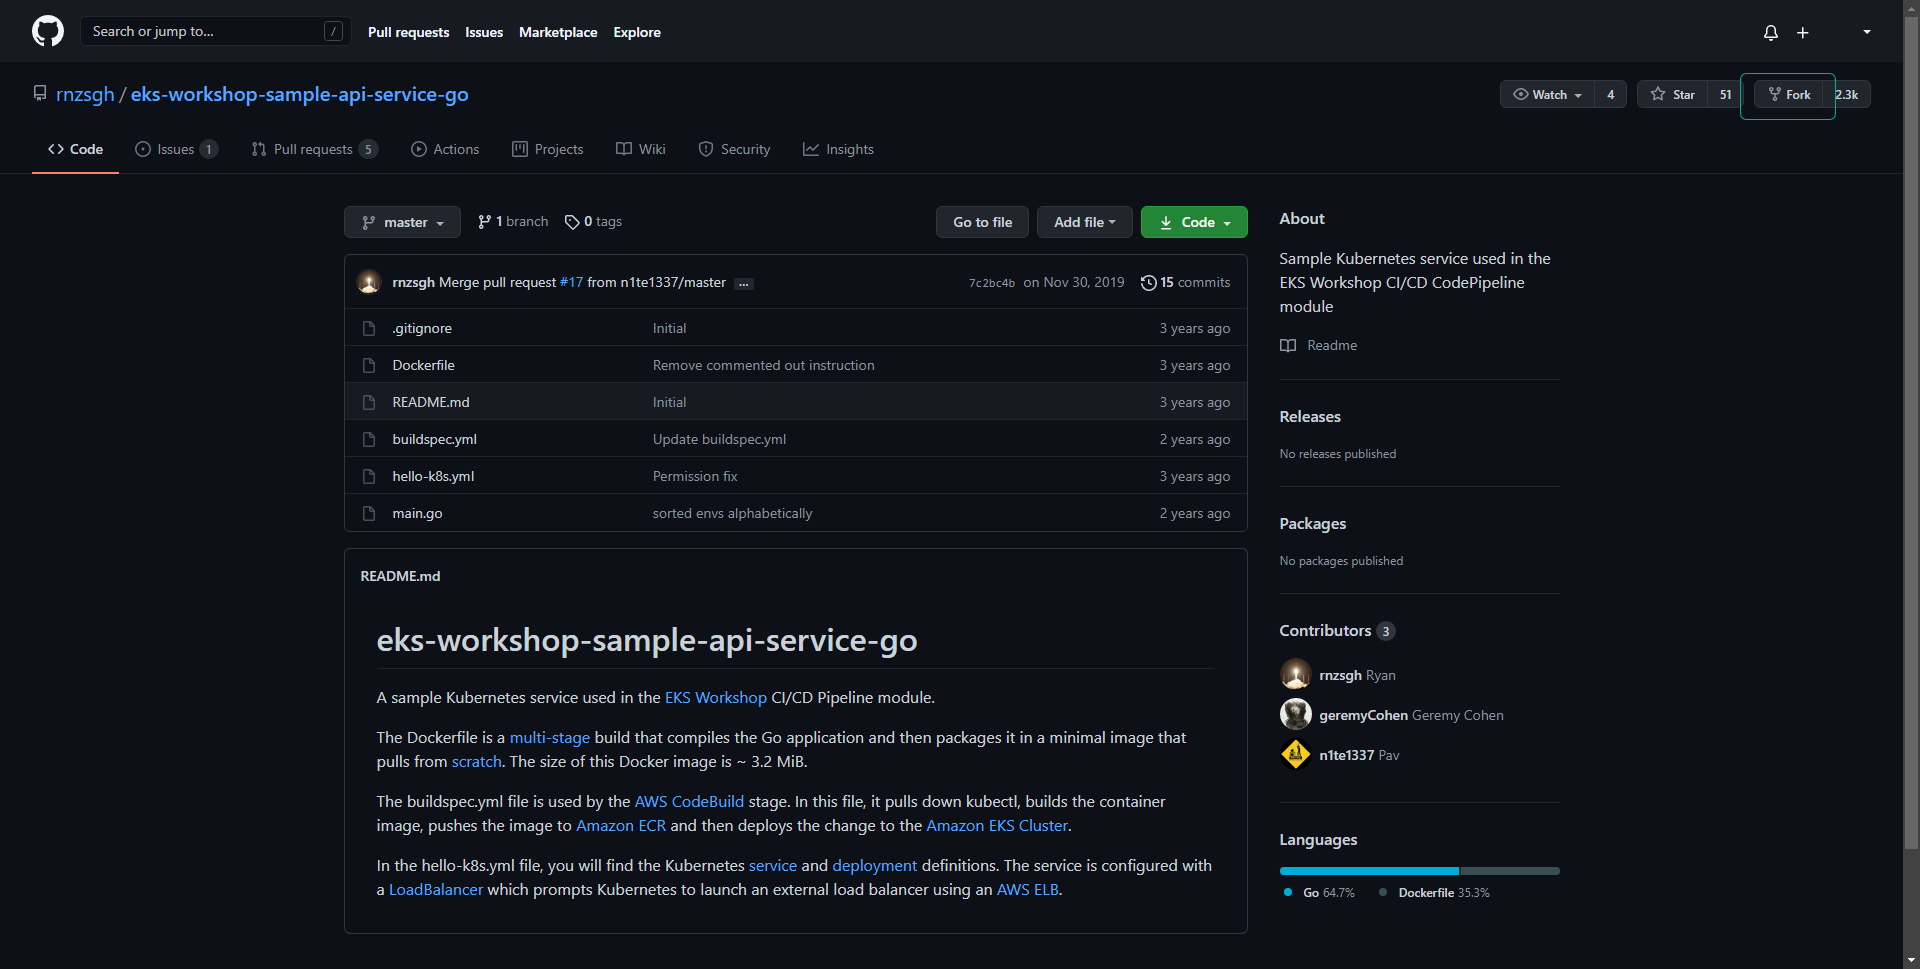1920x969 pixels.
Task: Open the rnzsgh owner link
Action: point(85,94)
